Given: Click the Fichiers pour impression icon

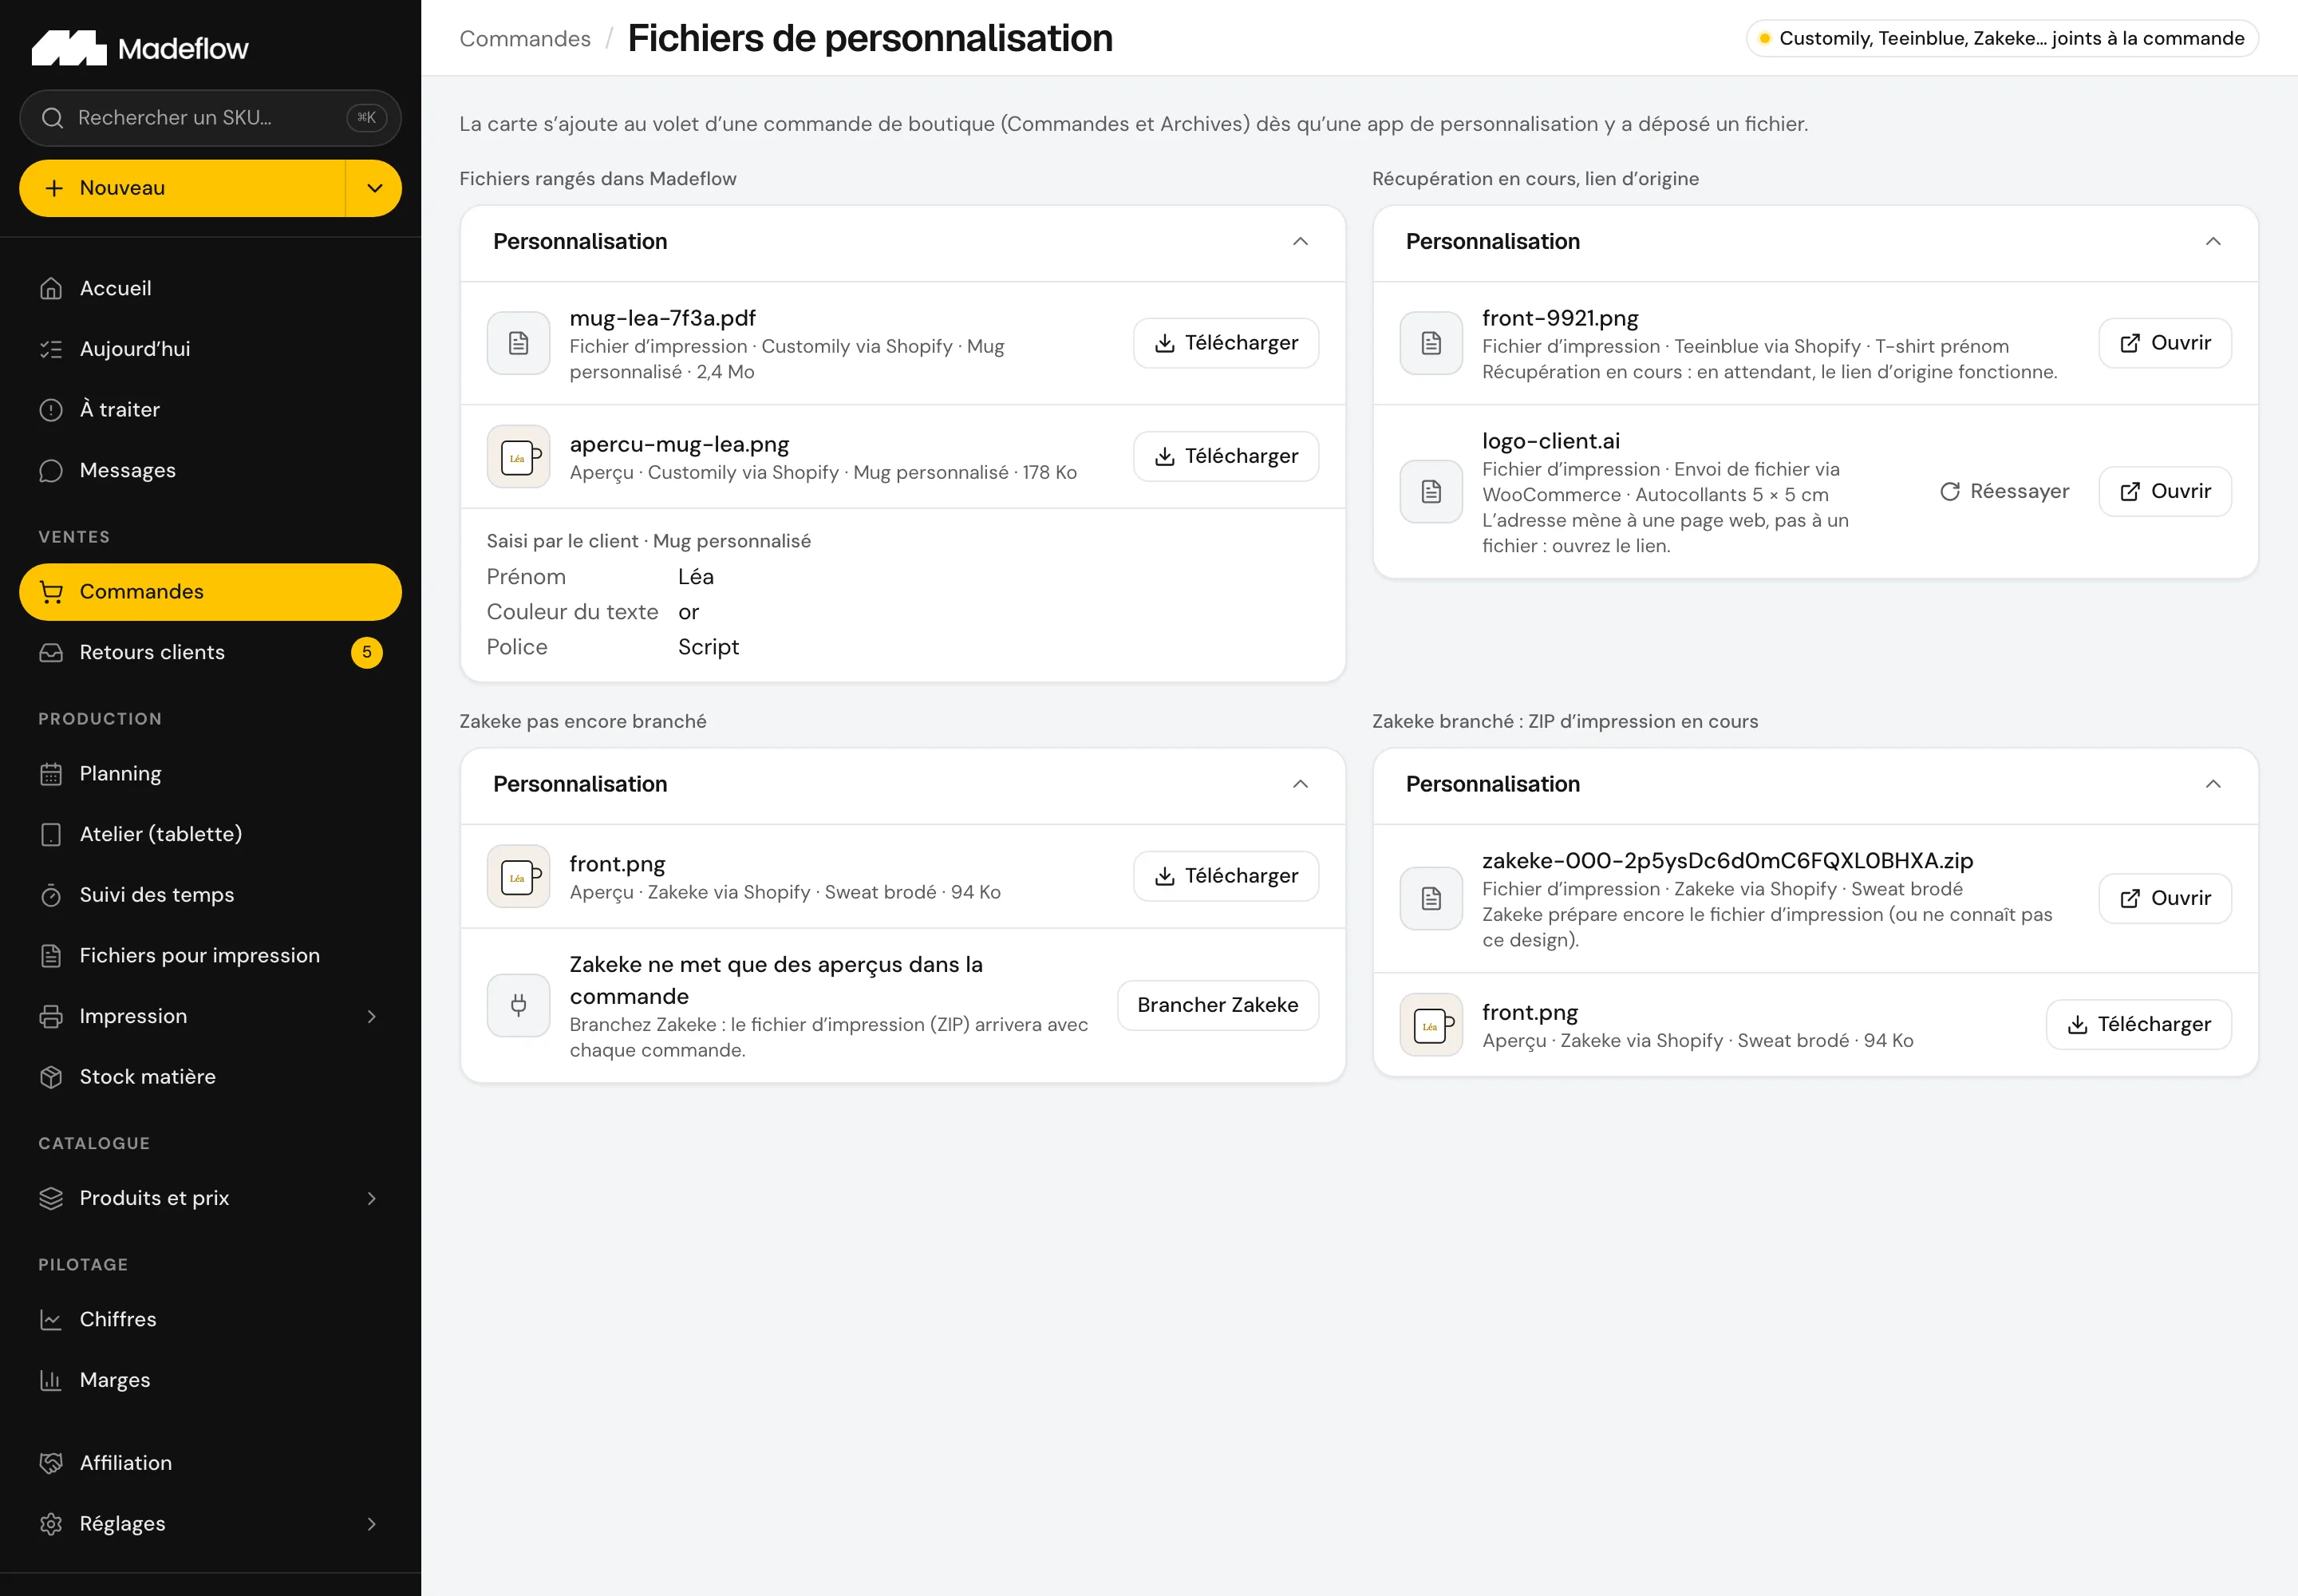Looking at the screenshot, I should tap(51, 956).
